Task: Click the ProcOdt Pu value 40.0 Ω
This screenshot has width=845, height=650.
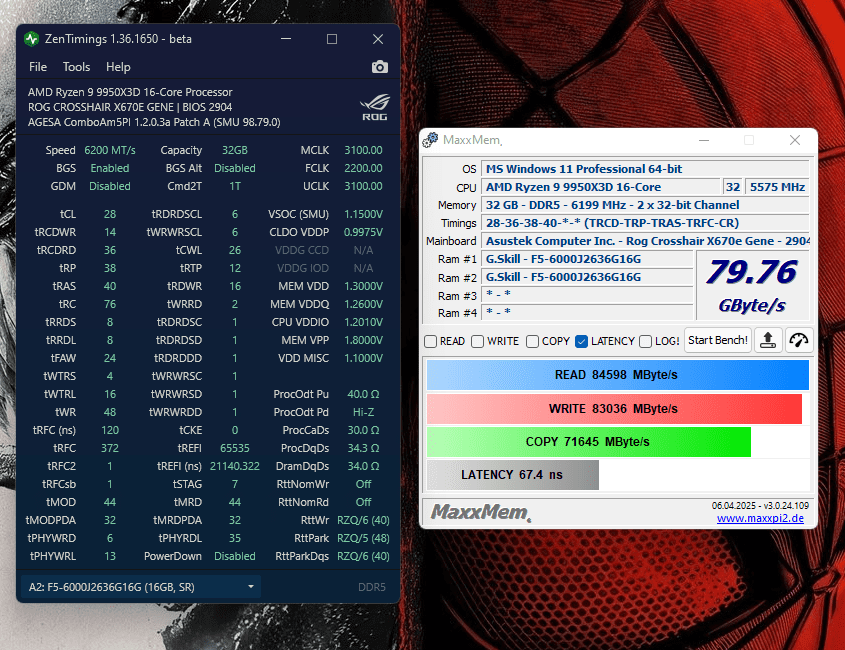Action: click(x=363, y=394)
